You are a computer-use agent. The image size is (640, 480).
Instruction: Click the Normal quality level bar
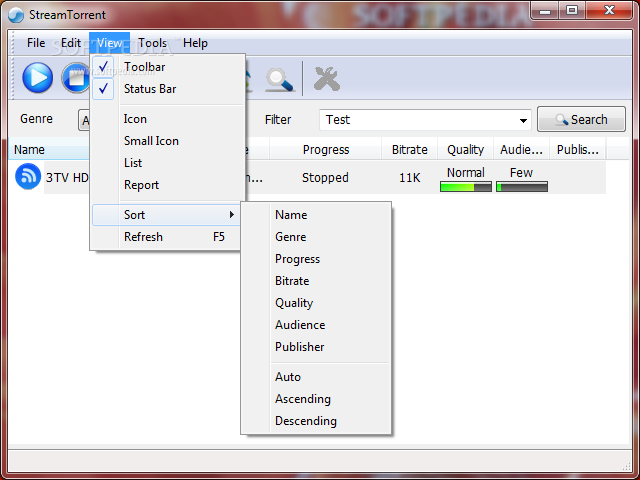point(466,187)
